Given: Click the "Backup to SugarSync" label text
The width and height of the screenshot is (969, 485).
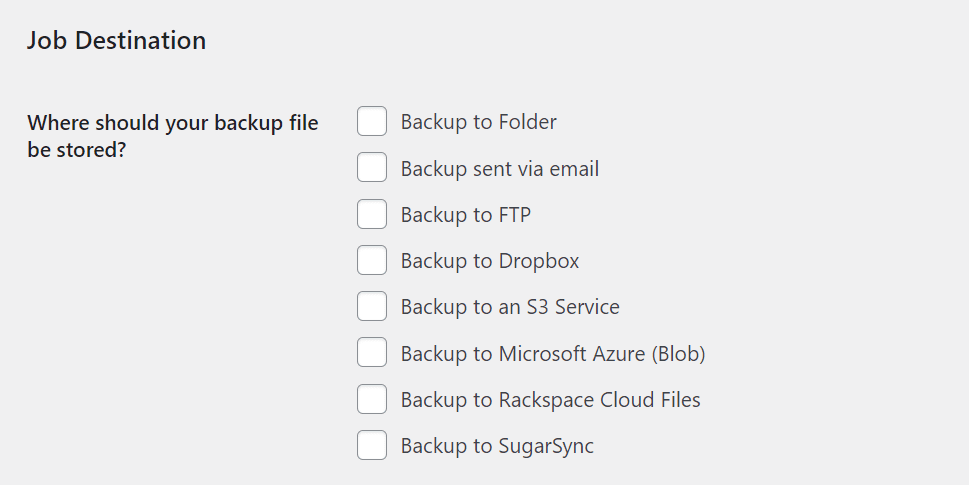Looking at the screenshot, I should point(497,446).
